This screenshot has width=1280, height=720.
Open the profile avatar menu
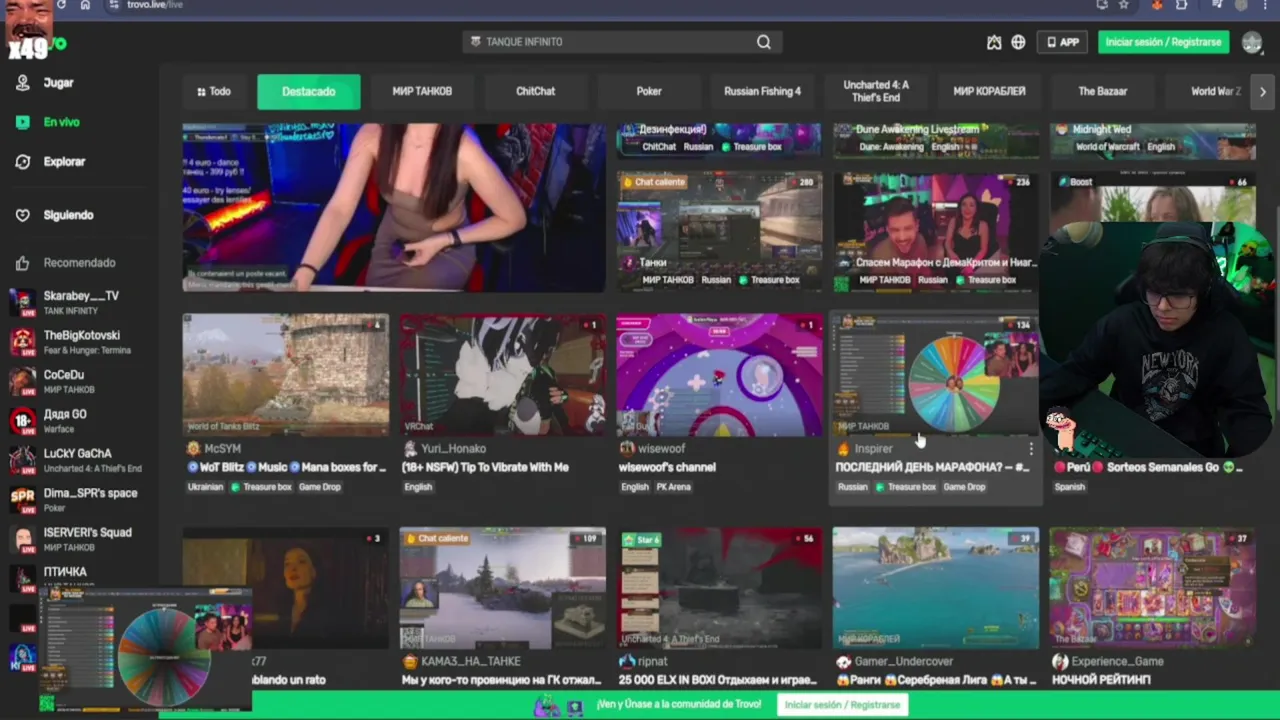[x=1252, y=42]
